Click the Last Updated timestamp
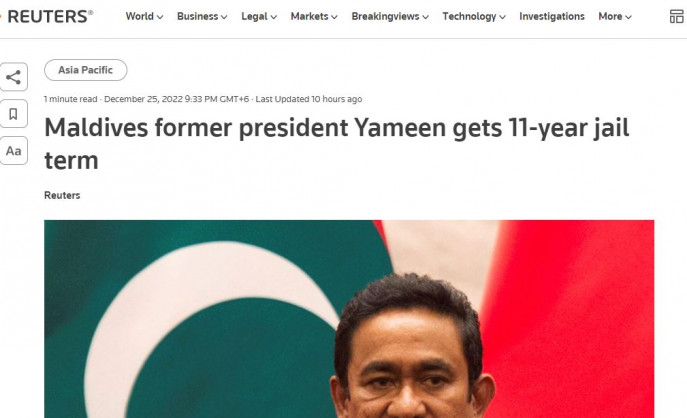The width and height of the screenshot is (687, 418). pos(309,99)
